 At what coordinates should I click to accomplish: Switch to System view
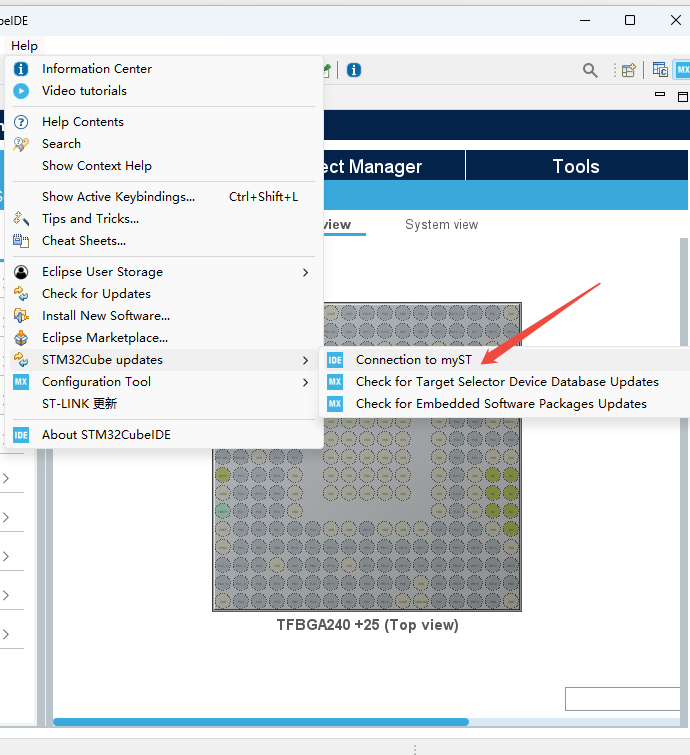(442, 224)
